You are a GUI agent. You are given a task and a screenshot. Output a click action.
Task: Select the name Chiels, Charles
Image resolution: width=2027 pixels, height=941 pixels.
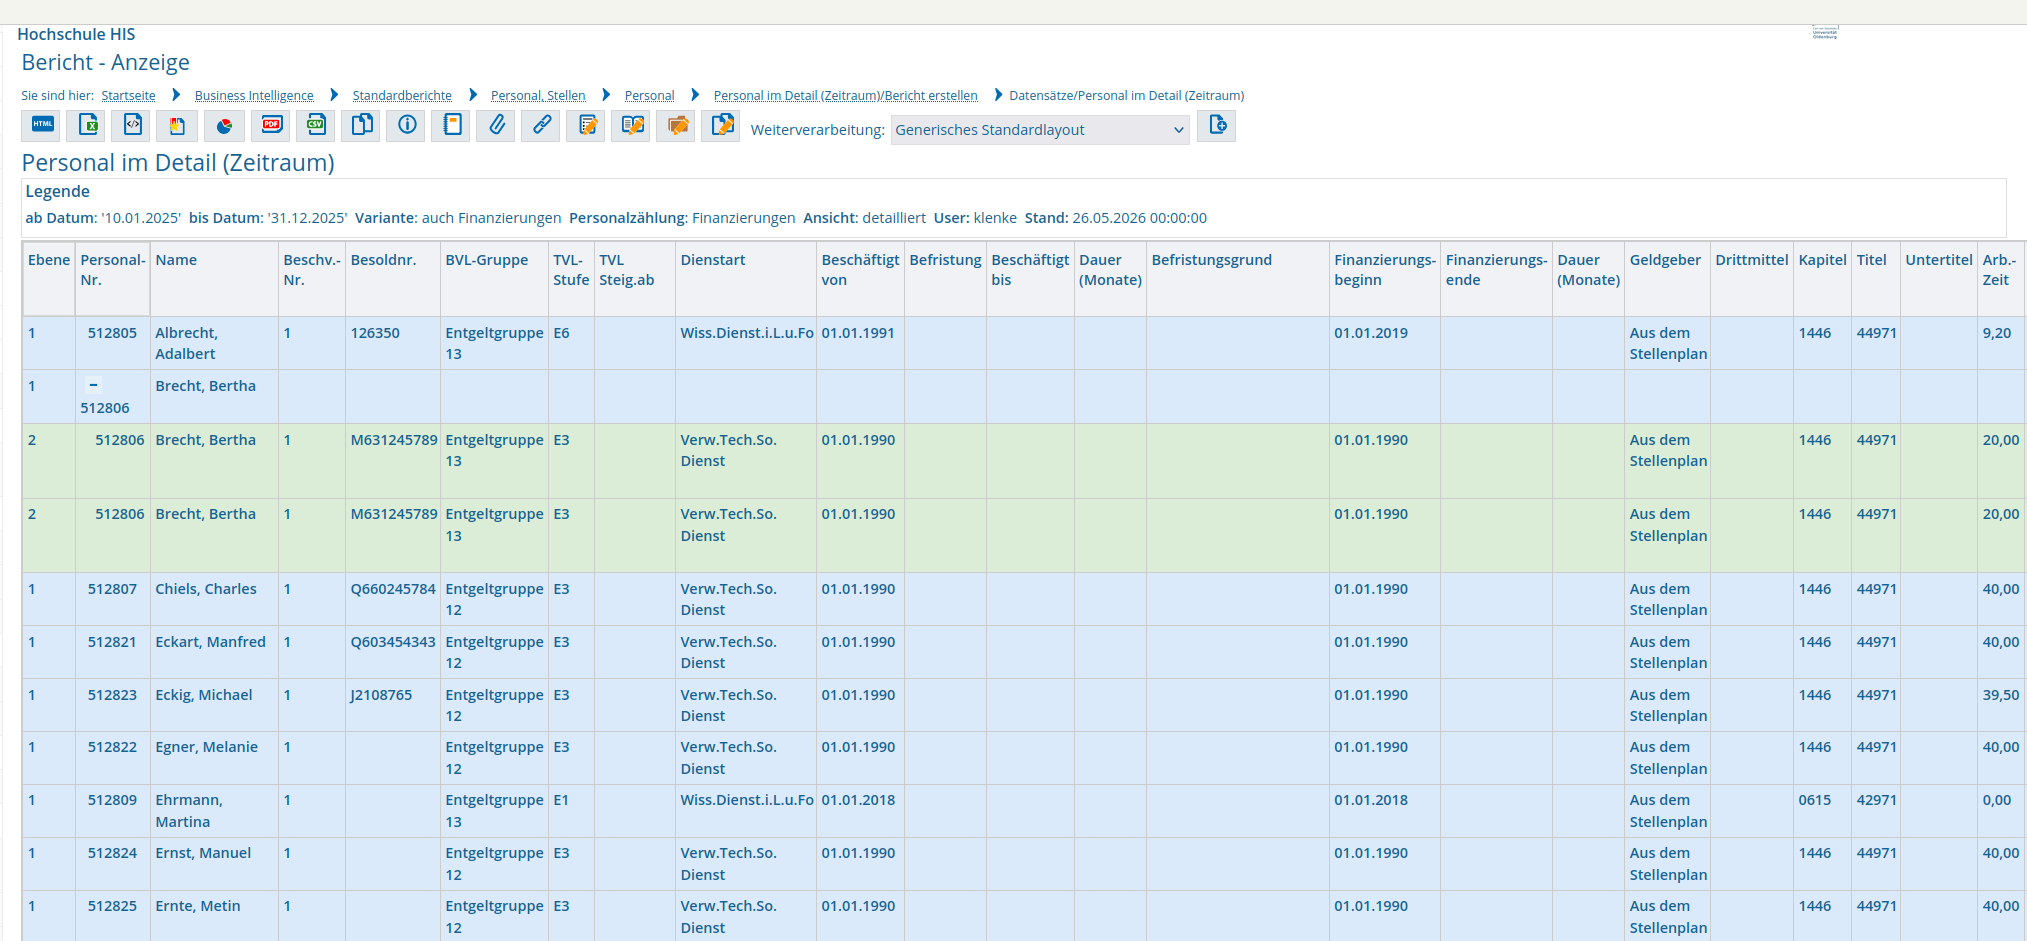pyautogui.click(x=206, y=589)
